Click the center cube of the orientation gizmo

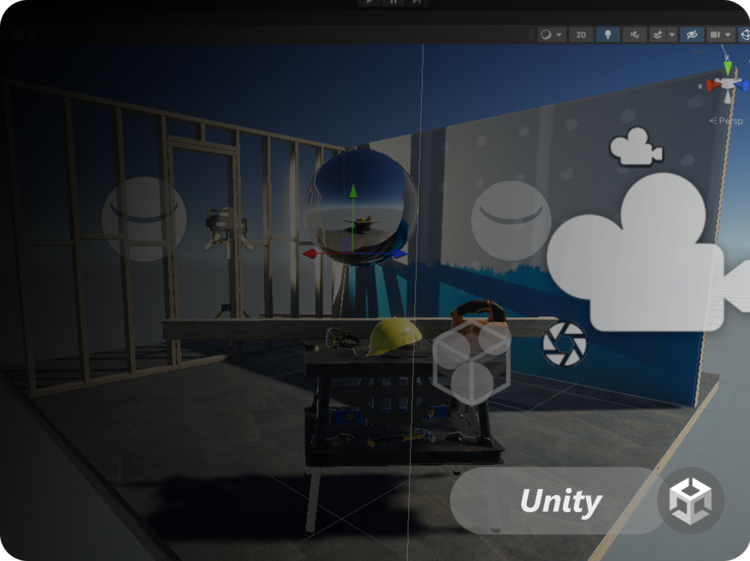point(728,84)
